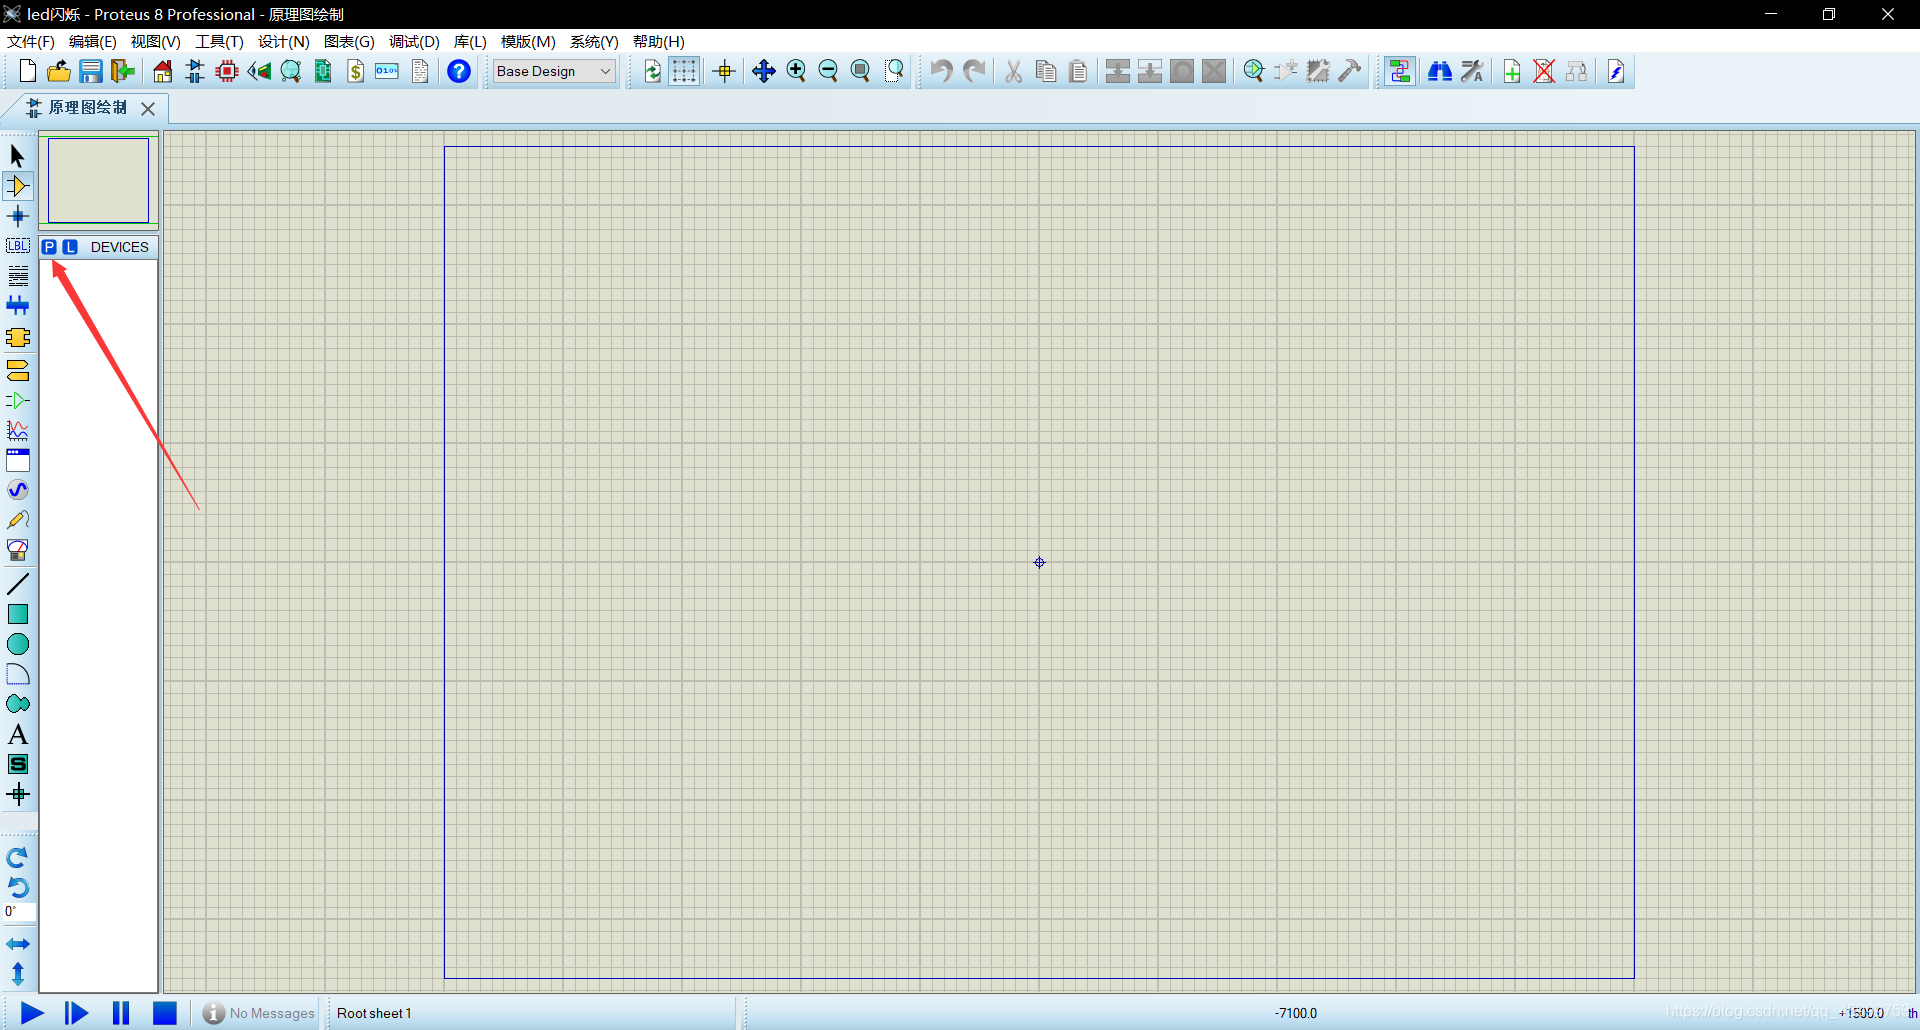Select the 2D Line graphics tool
The image size is (1920, 1030).
point(17,584)
